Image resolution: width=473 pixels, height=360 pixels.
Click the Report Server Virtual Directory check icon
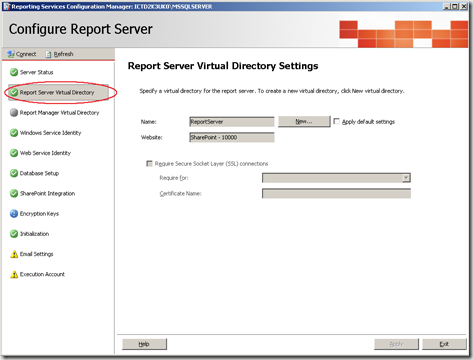[x=14, y=92]
